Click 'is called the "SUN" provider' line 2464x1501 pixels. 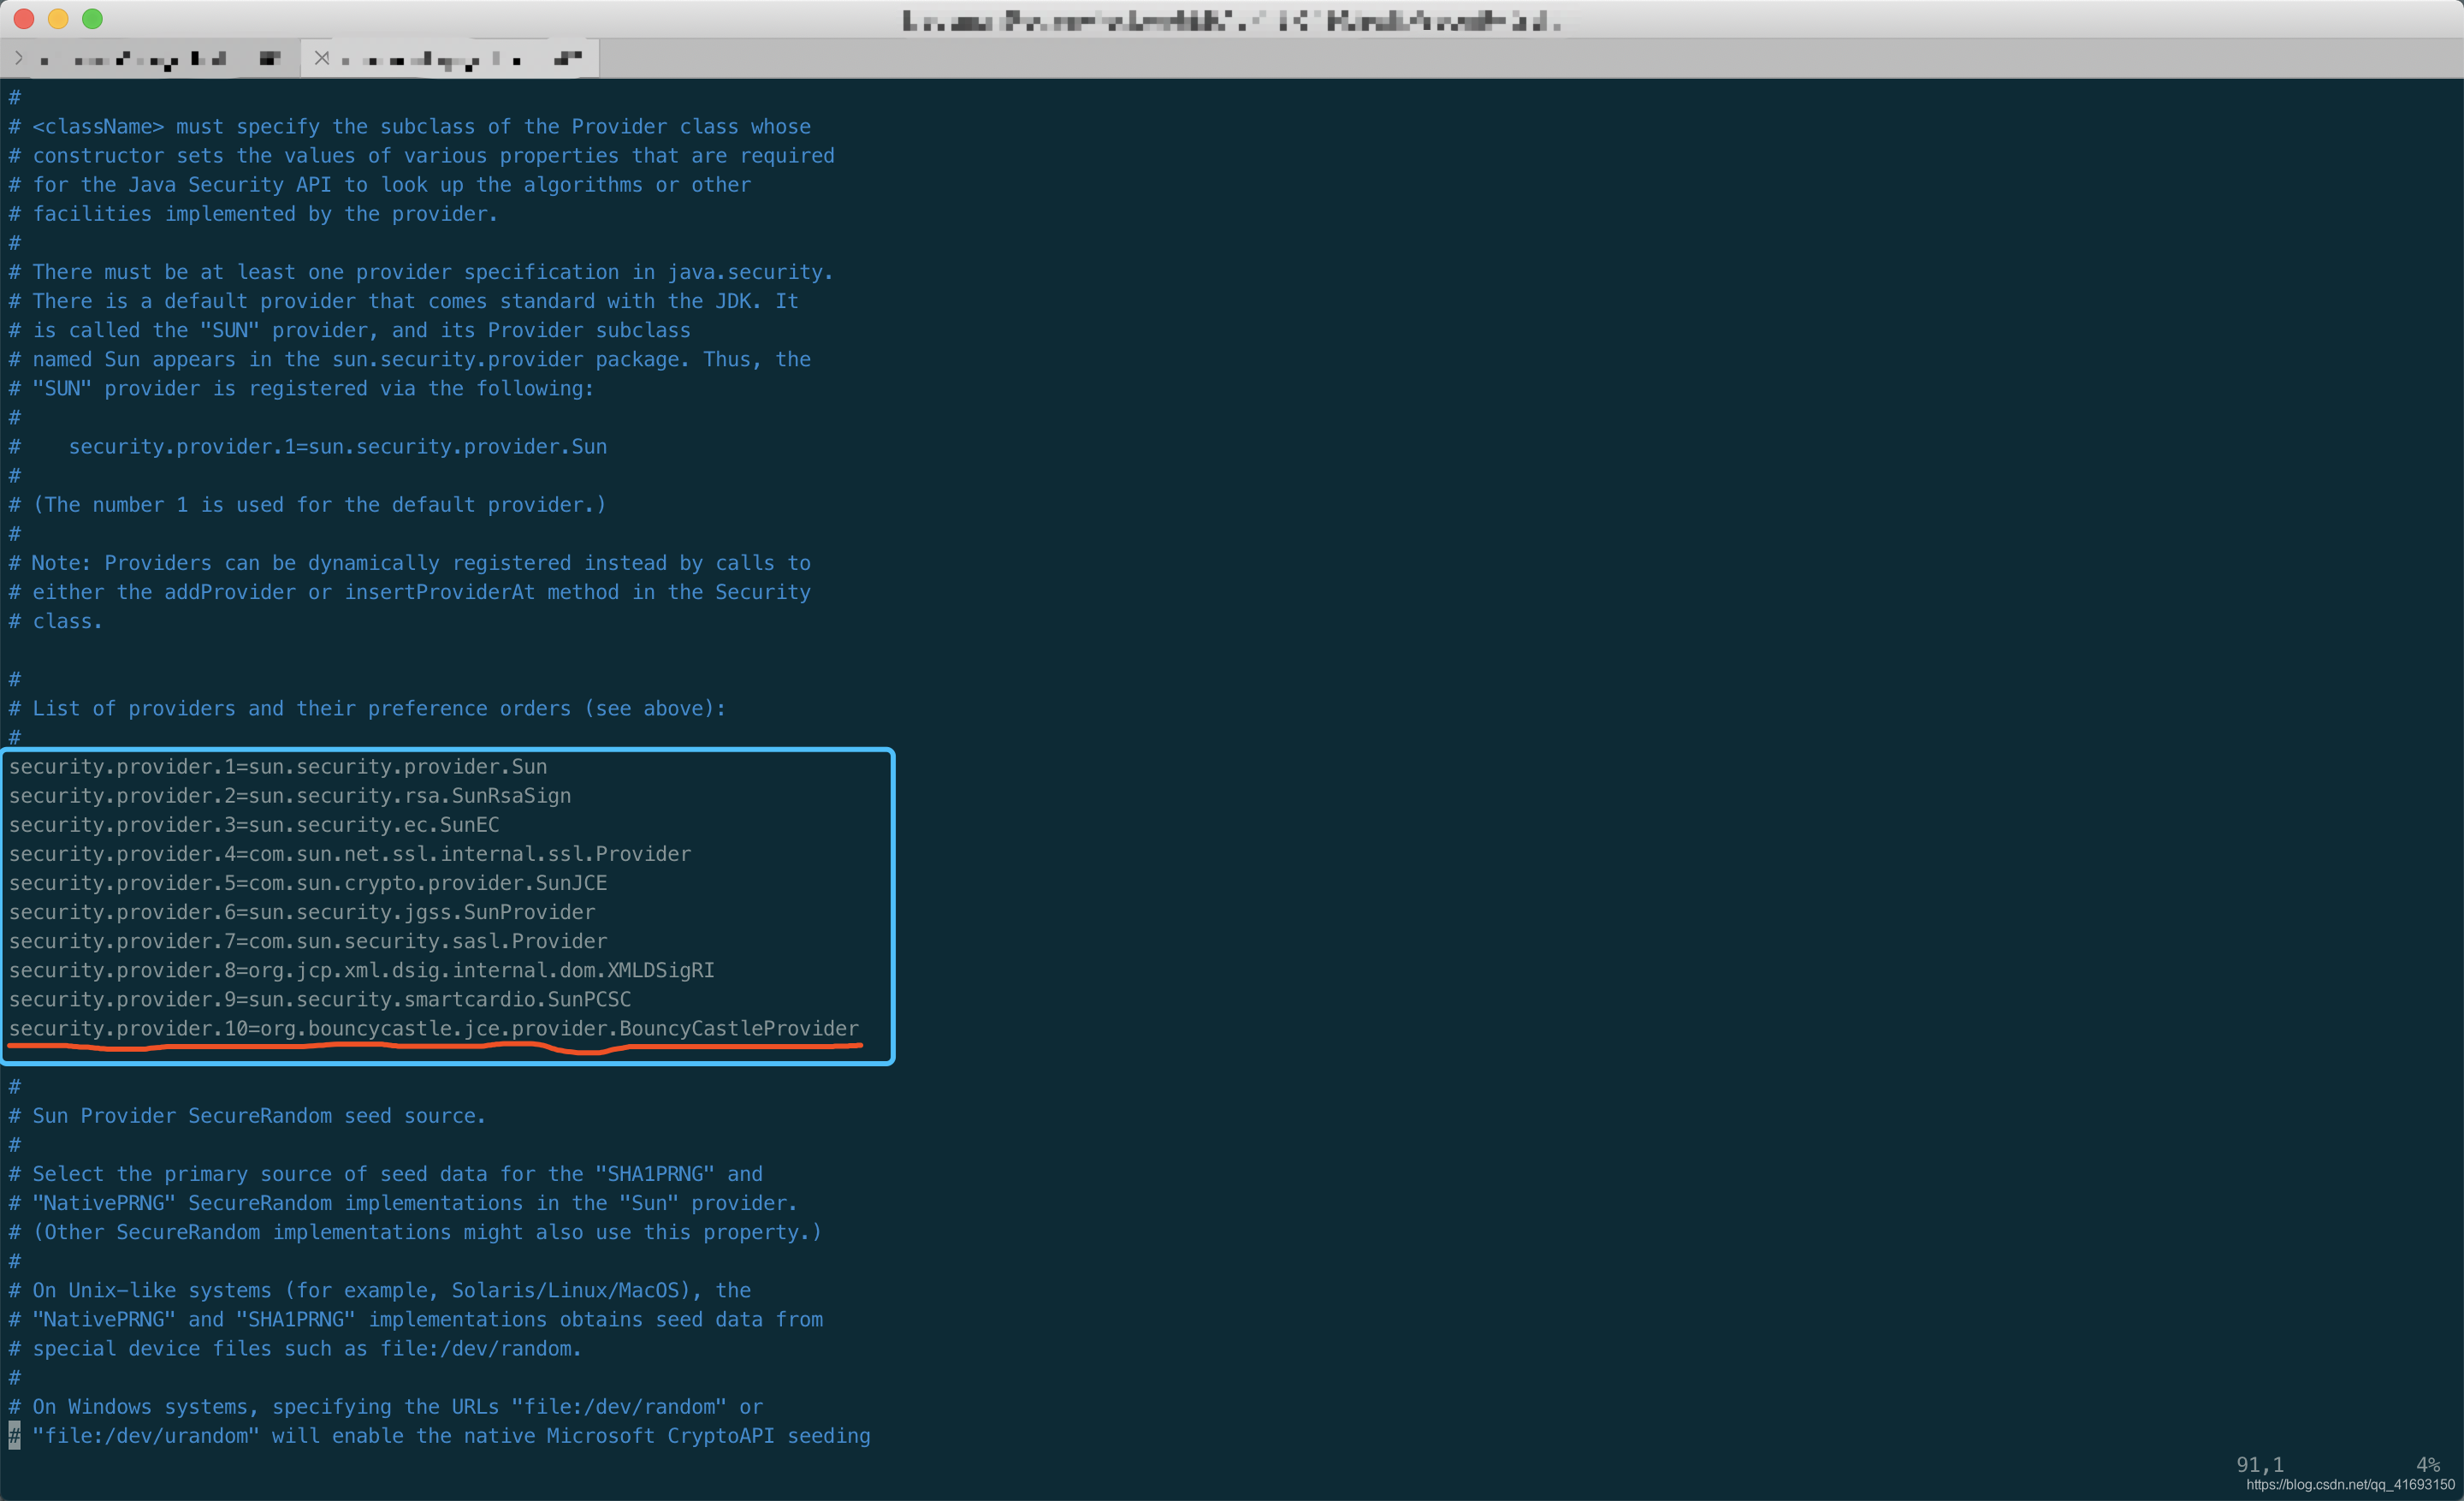tap(350, 330)
